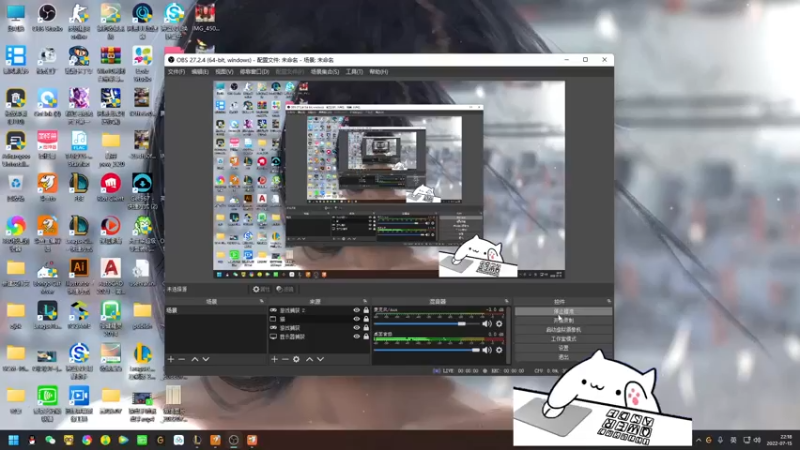Move scene down with chevron arrow
The image size is (800, 450).
tap(206, 359)
